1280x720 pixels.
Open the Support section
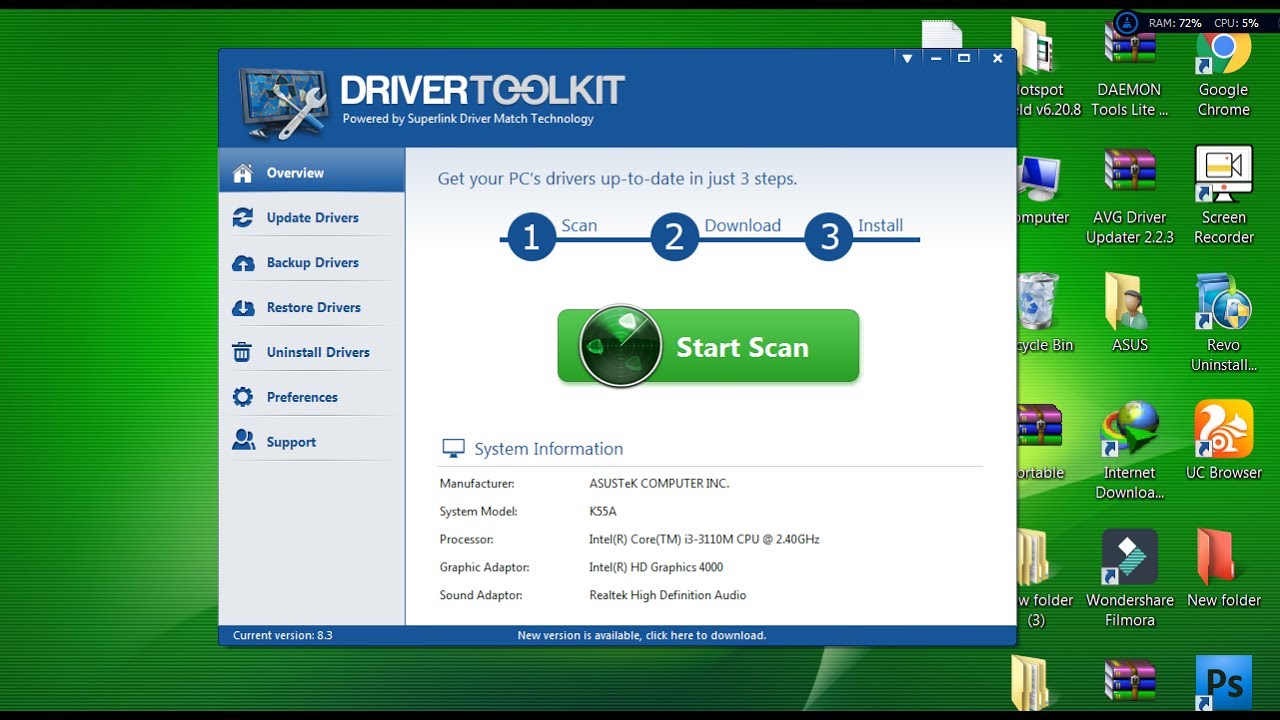312,442
